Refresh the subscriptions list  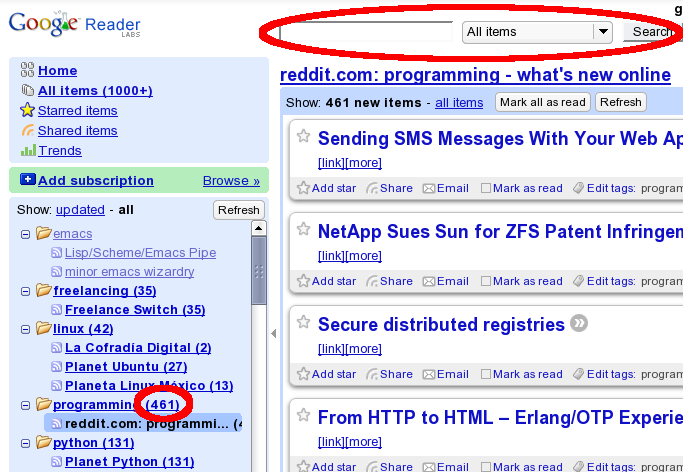pyautogui.click(x=239, y=210)
